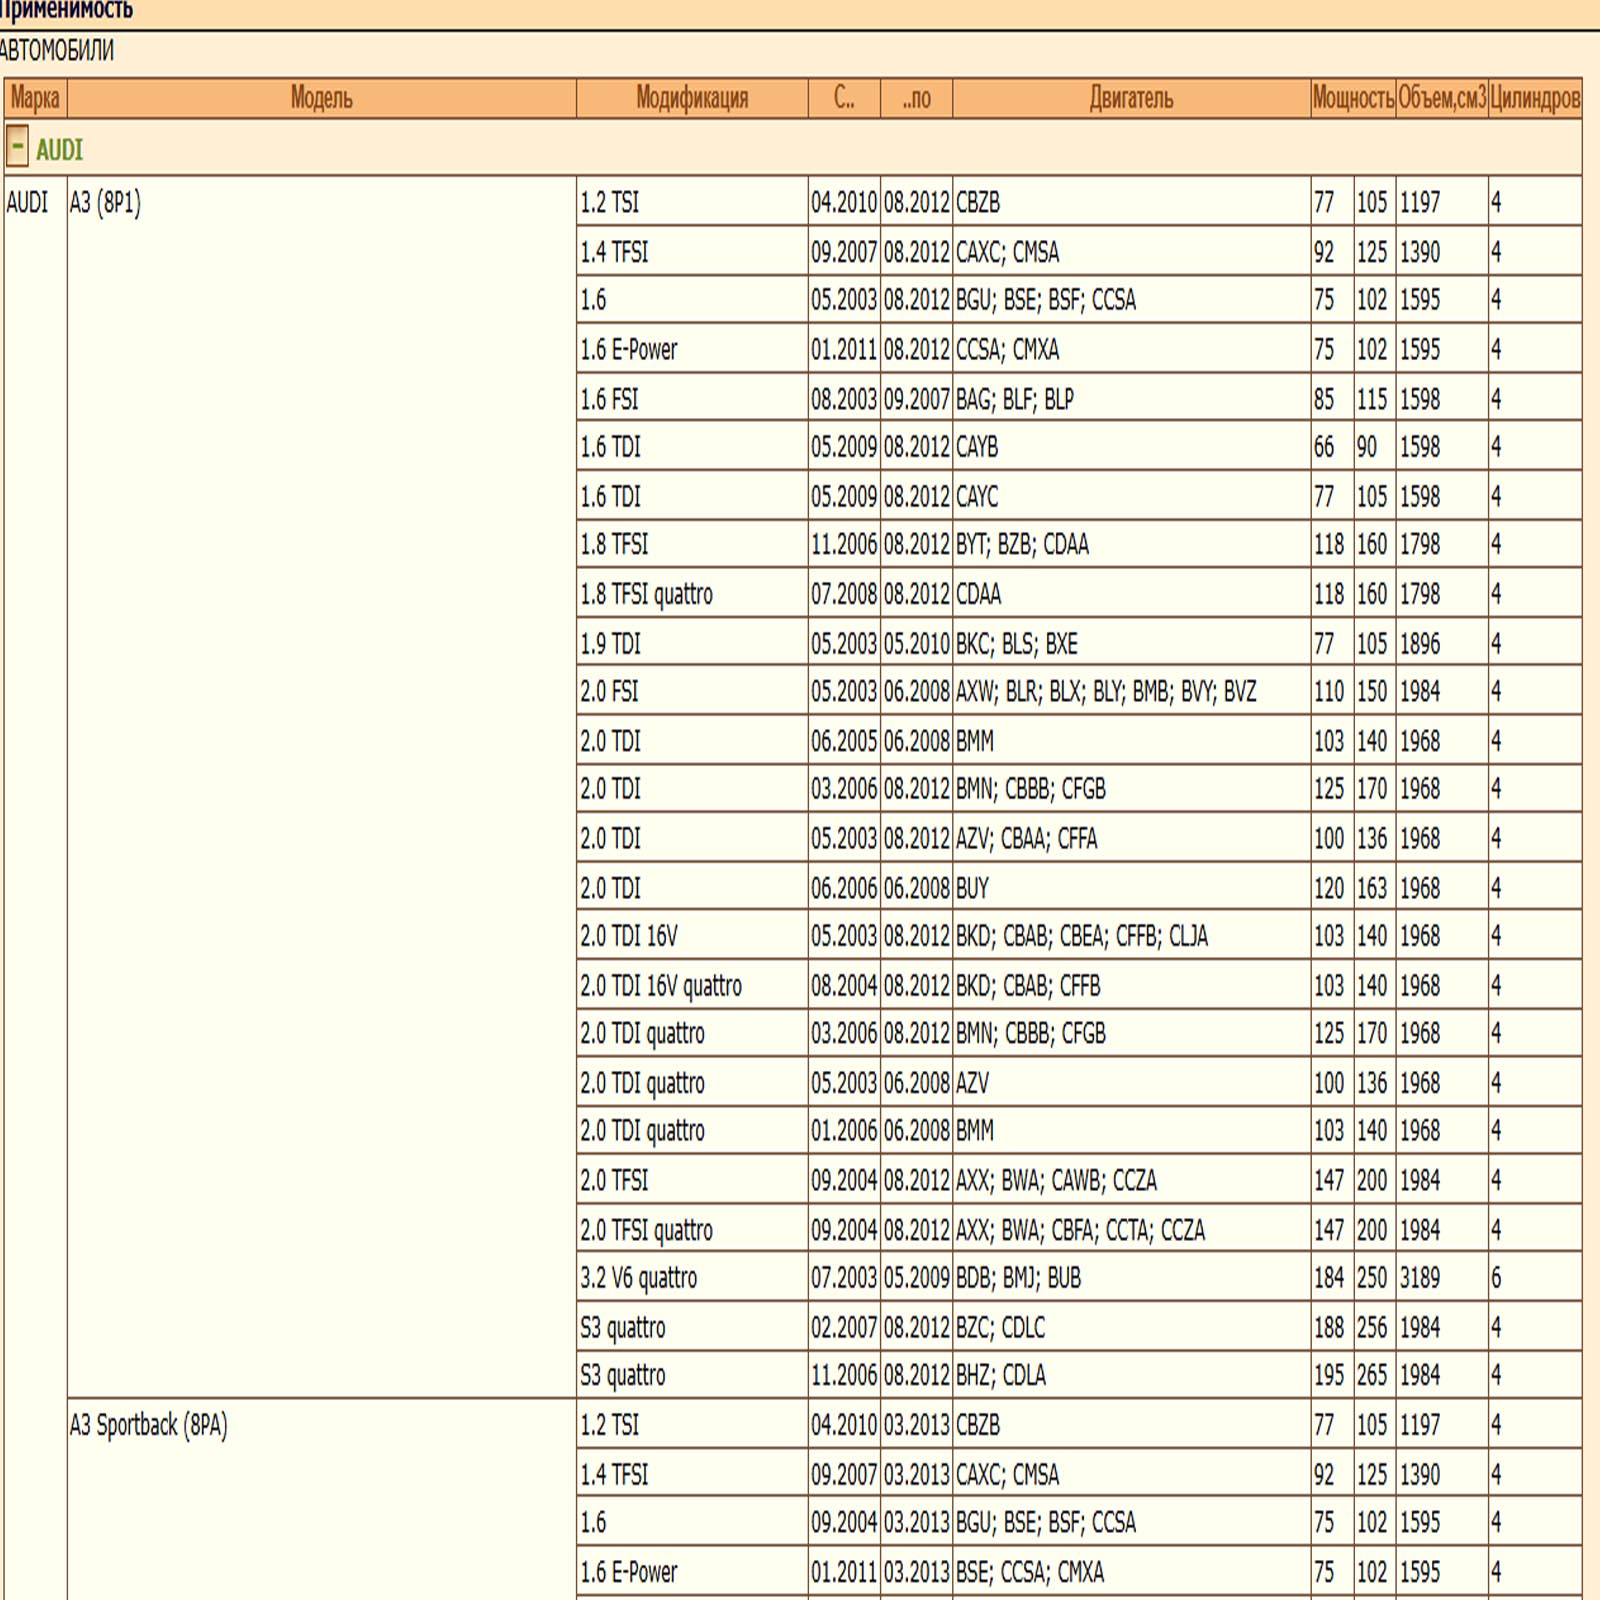Click the Двигатель column header
Screen dimensions: 1600x1600
(x=1130, y=98)
